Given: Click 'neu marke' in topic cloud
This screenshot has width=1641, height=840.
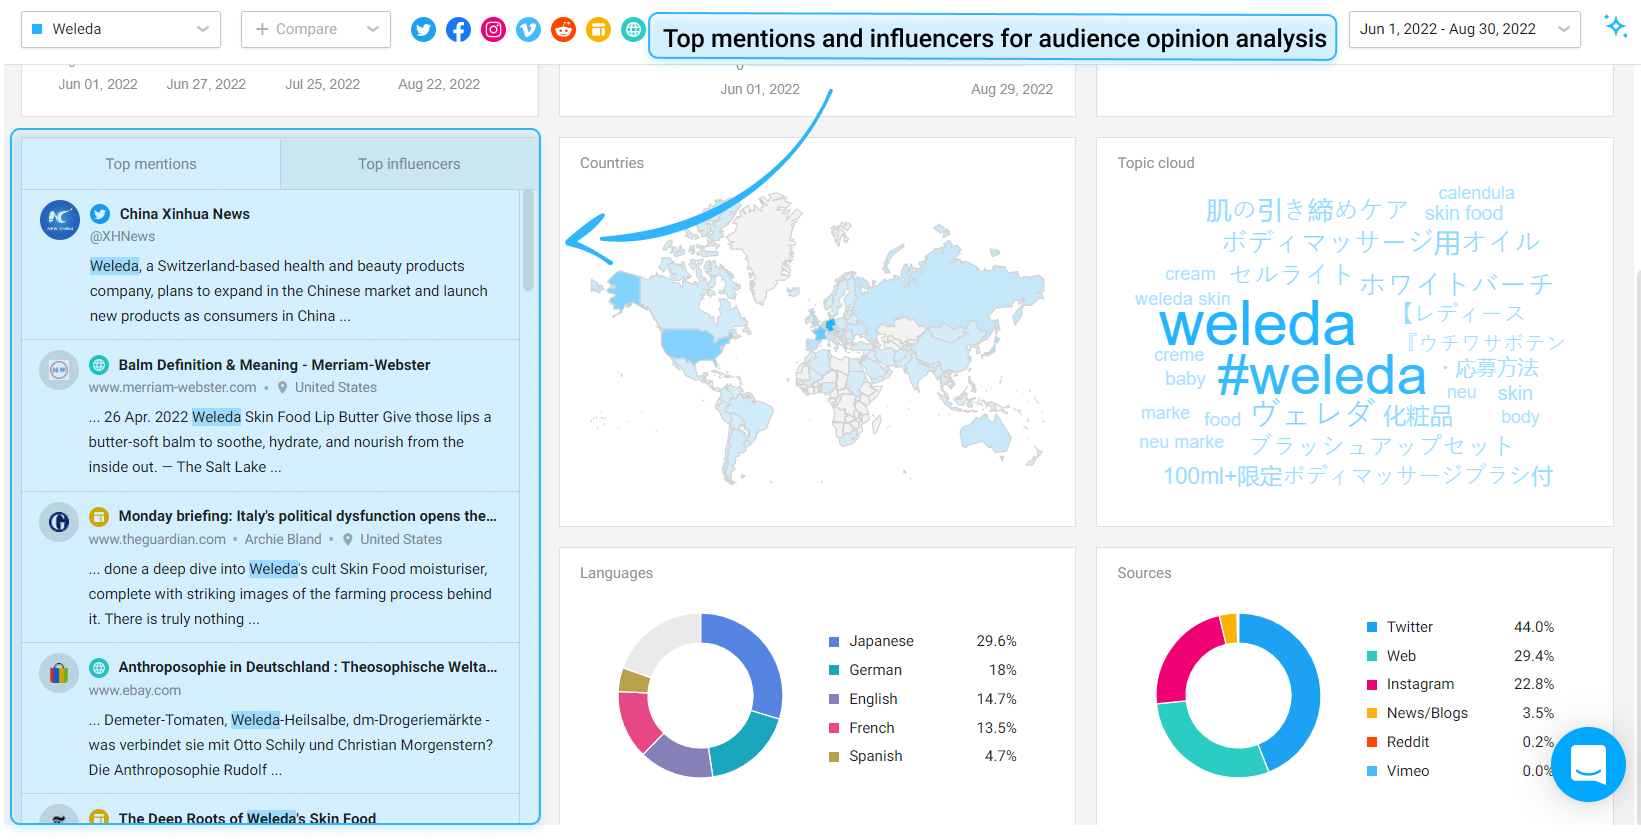Looking at the screenshot, I should pos(1181,442).
